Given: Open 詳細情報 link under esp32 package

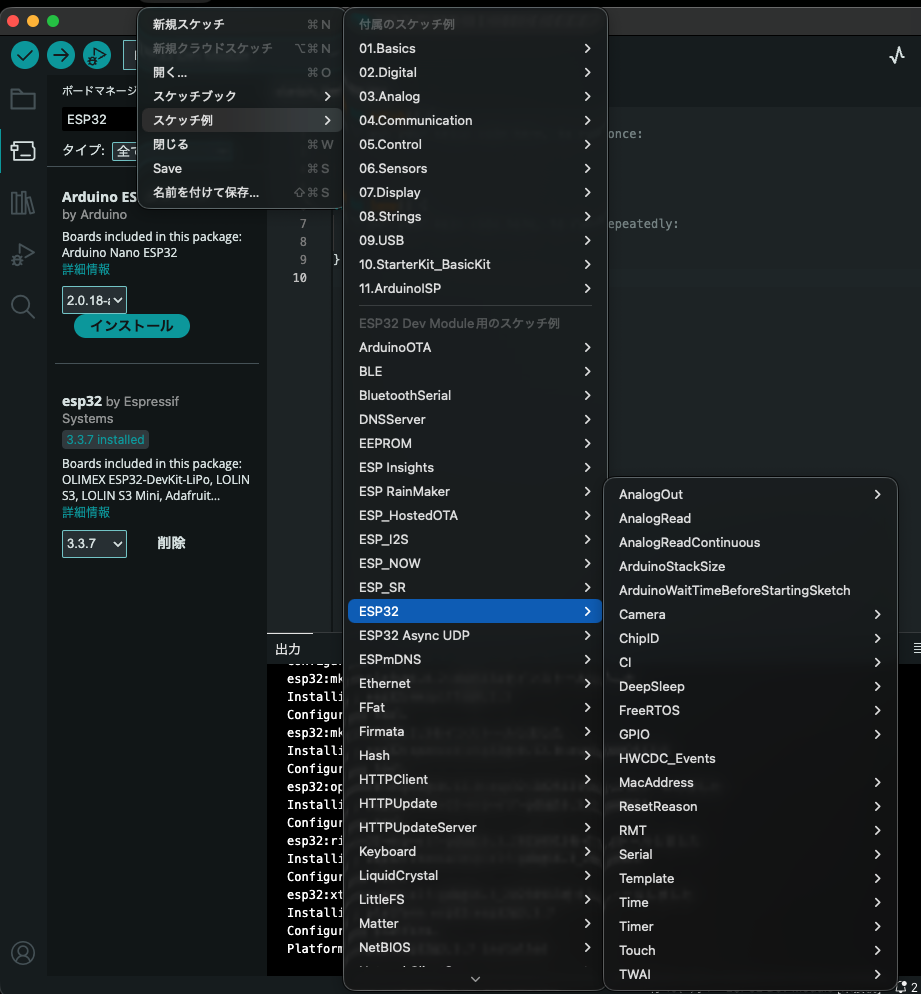Looking at the screenshot, I should tap(86, 512).
